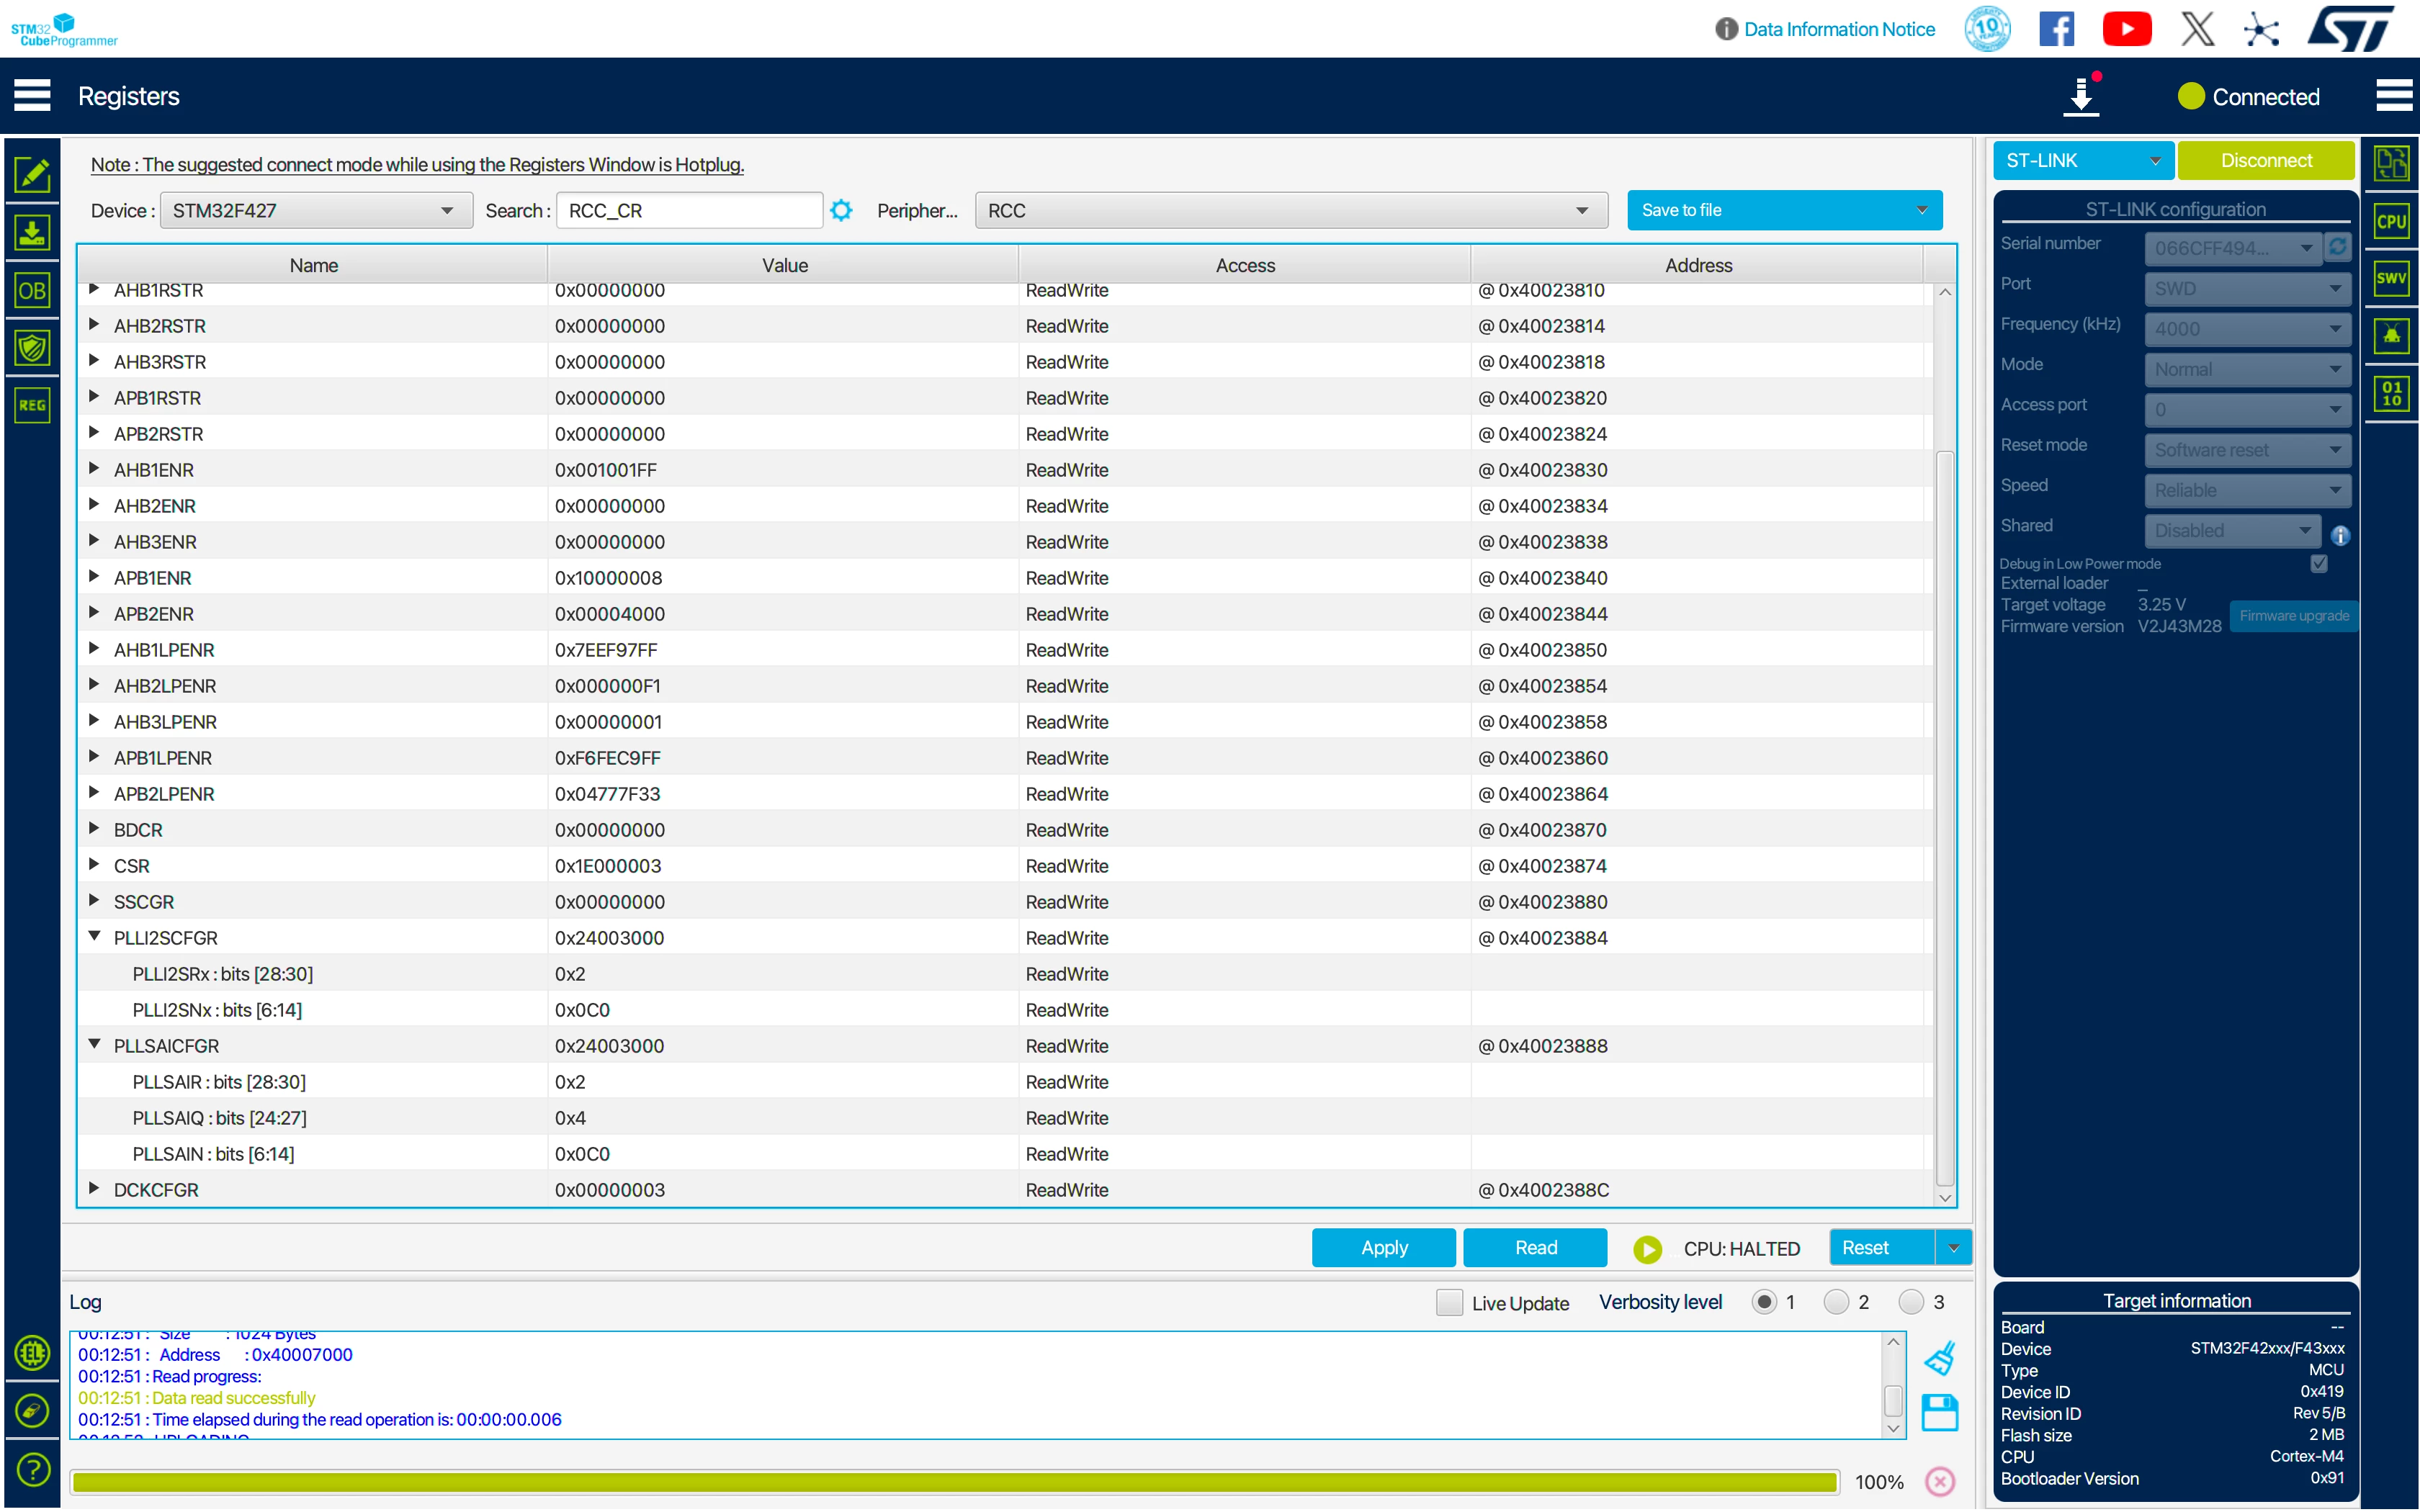Click the 10 years anniversary badge icon
Image resolution: width=2420 pixels, height=1512 pixels.
point(1987,29)
